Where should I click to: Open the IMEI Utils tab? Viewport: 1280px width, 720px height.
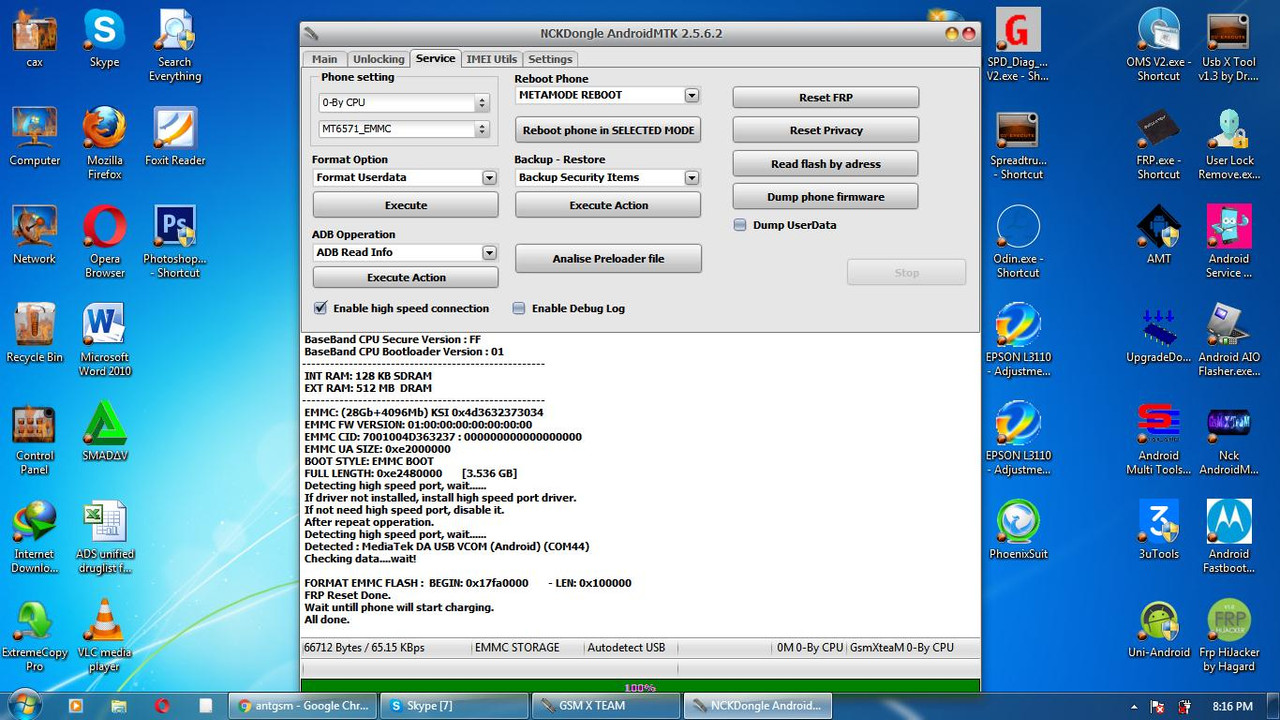coord(492,59)
